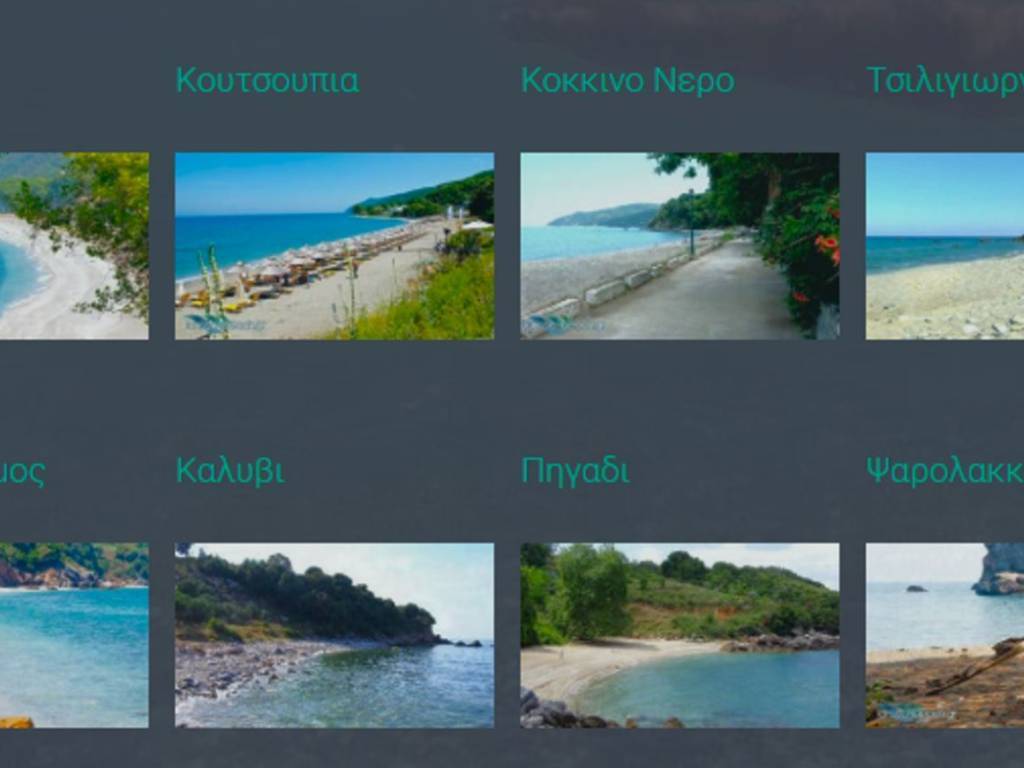1024x768 pixels.
Task: View the Τσιλιγιωργ pebble beach thumbnail
Action: 945,246
